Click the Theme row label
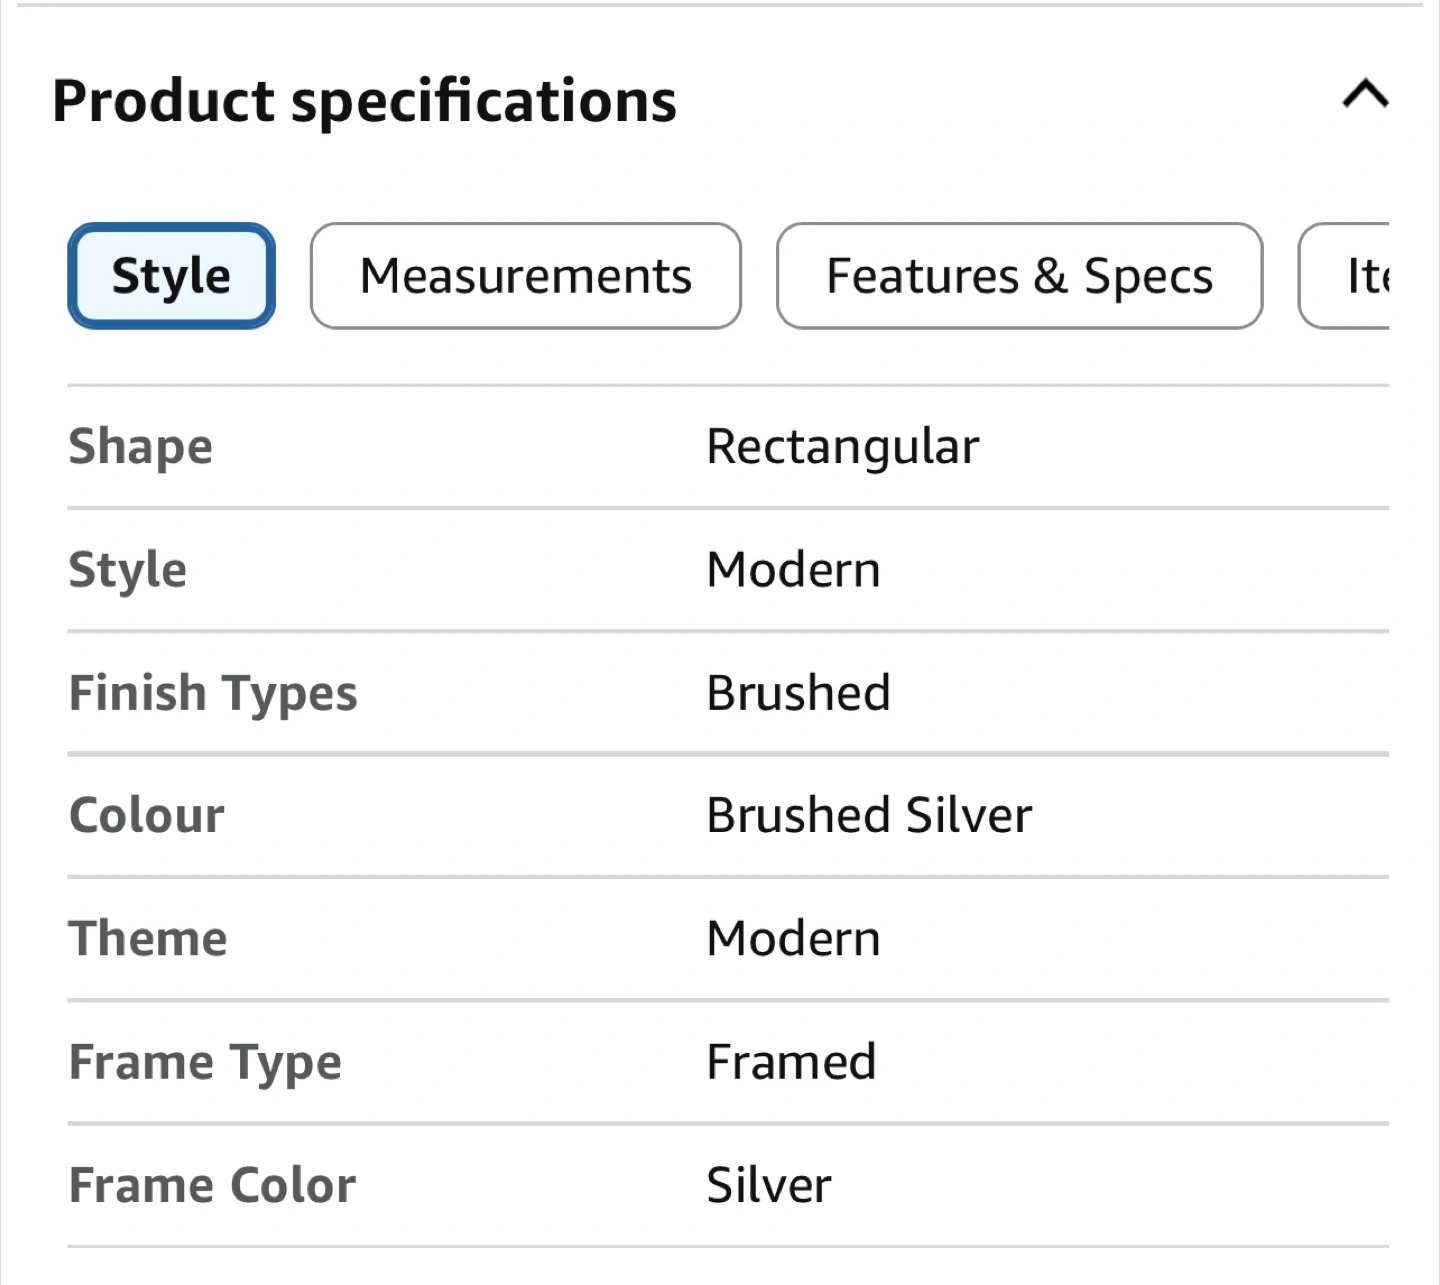Image resolution: width=1440 pixels, height=1285 pixels. pyautogui.click(x=148, y=939)
